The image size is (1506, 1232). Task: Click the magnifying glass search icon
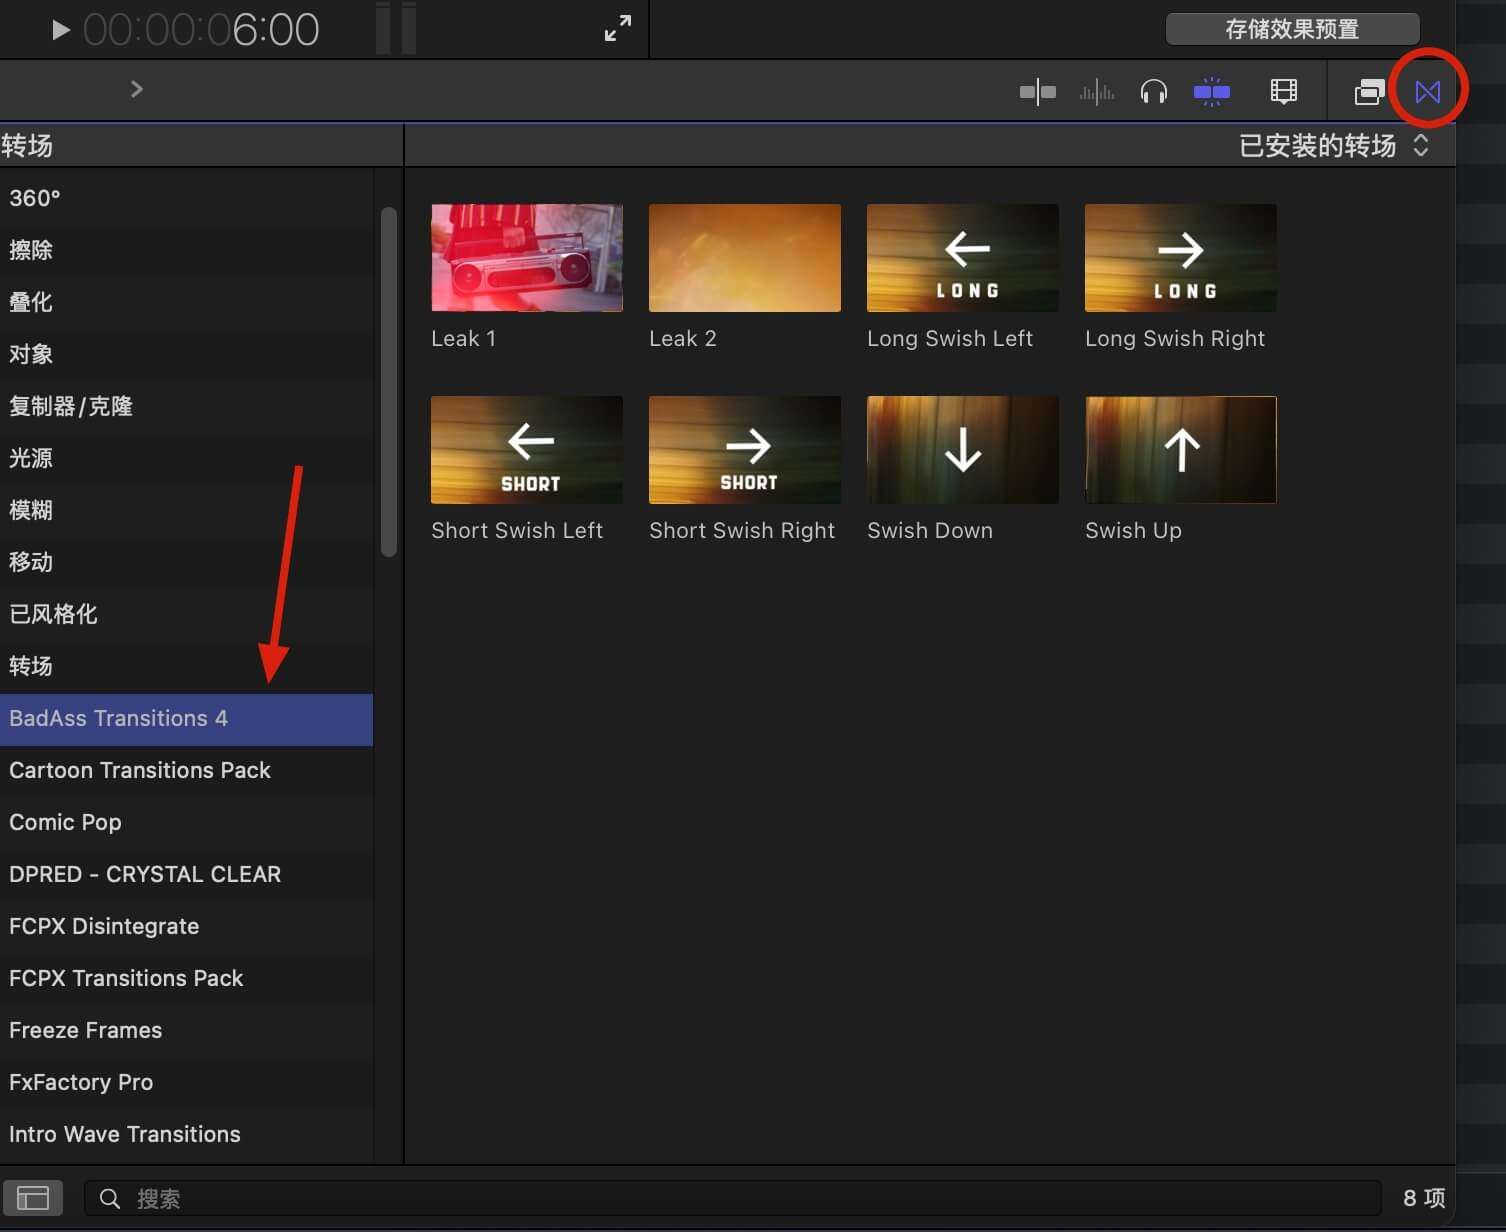pos(110,1198)
